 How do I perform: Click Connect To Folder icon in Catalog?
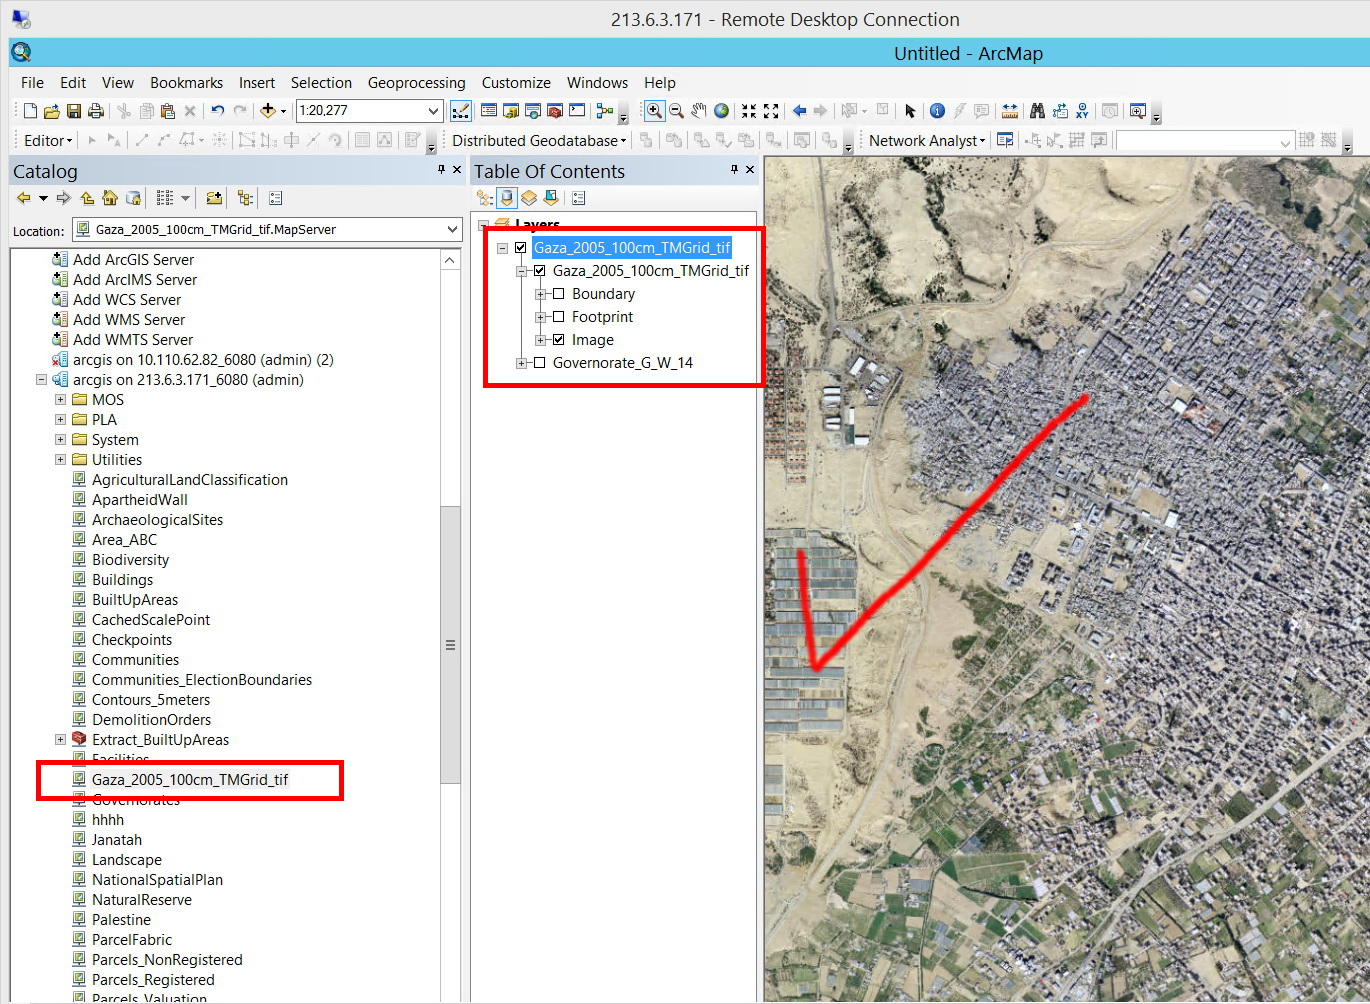point(214,198)
